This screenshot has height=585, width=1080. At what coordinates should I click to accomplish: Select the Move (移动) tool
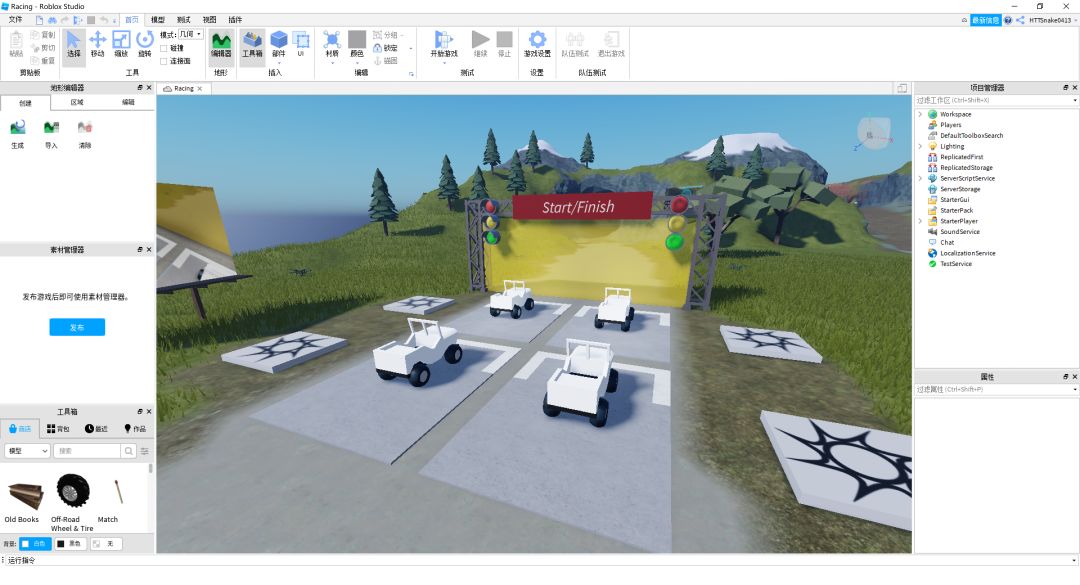[97, 43]
